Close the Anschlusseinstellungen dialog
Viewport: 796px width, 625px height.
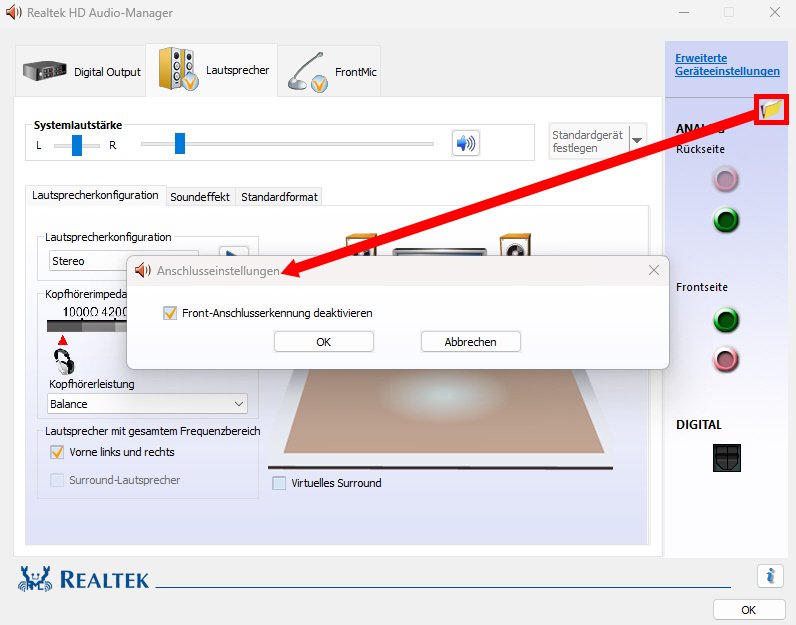(x=654, y=270)
